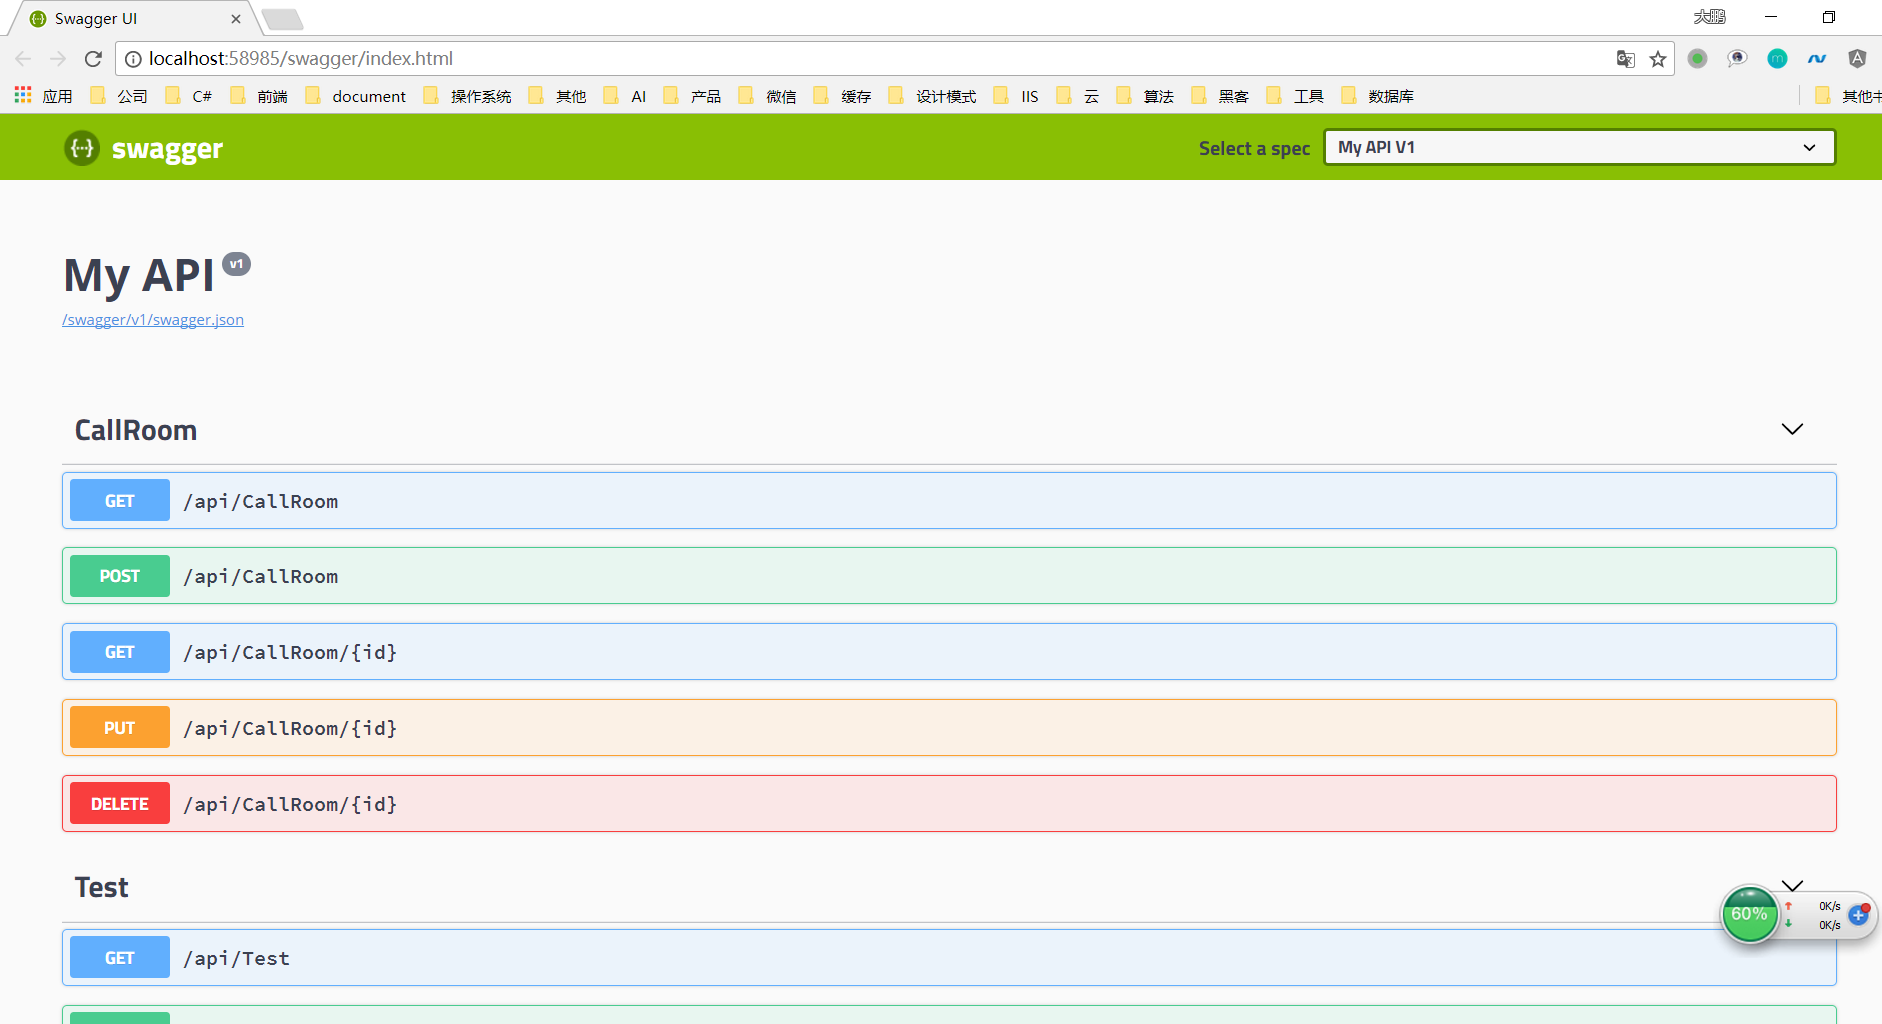
Task: Open the 微信 bookmark folder
Action: pos(768,96)
